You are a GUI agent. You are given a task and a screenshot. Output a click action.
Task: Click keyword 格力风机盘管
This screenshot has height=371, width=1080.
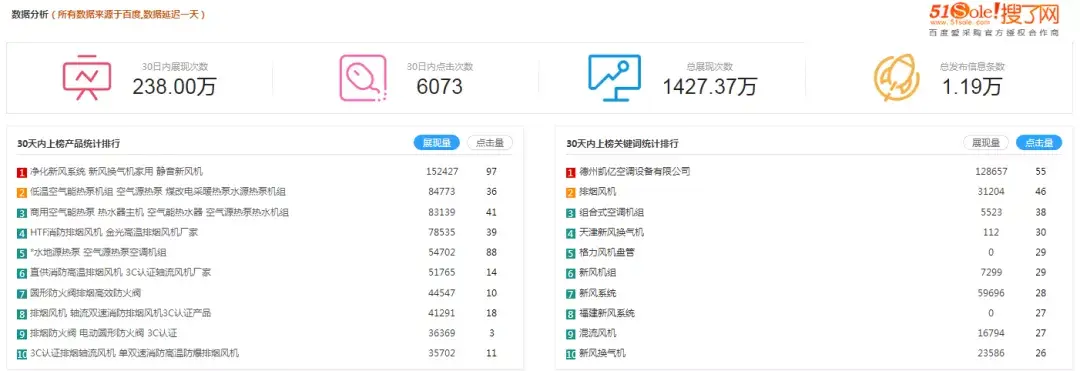[607, 253]
